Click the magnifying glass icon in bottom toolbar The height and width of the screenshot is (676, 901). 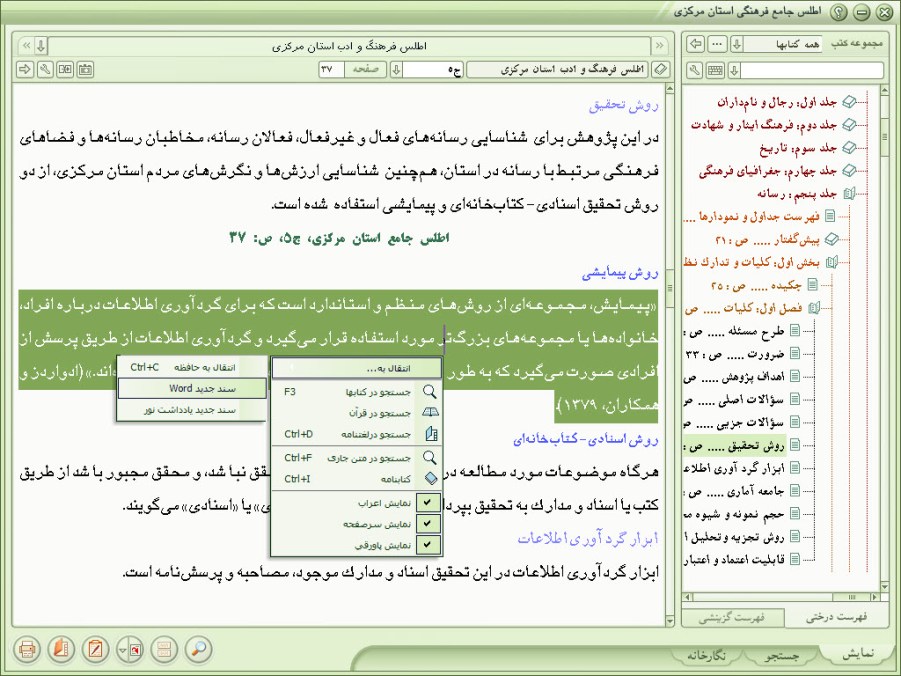coord(198,650)
